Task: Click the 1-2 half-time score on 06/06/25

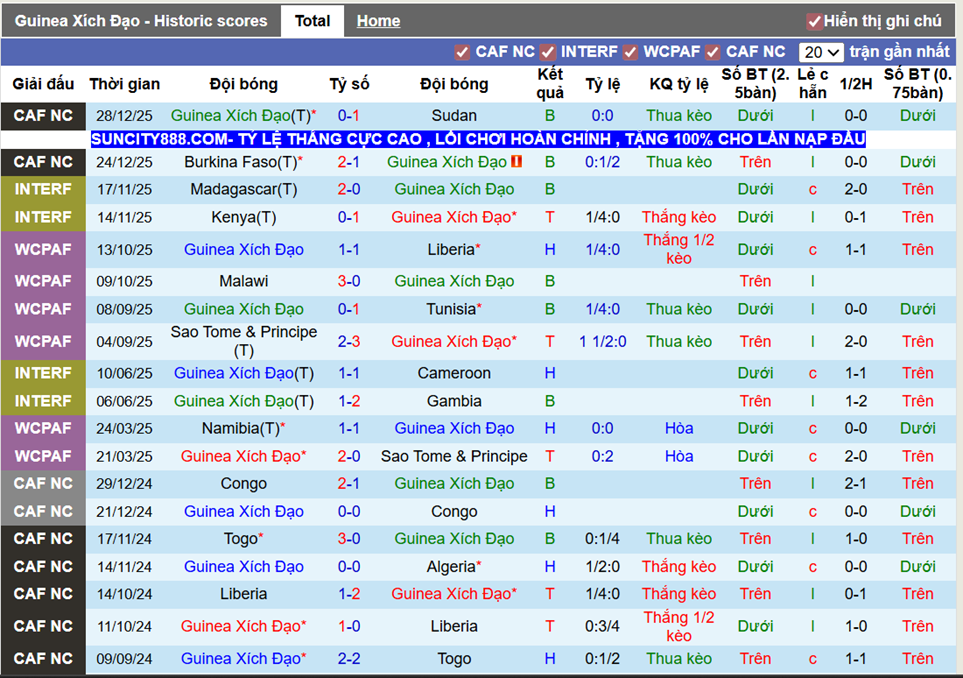Action: coord(856,401)
